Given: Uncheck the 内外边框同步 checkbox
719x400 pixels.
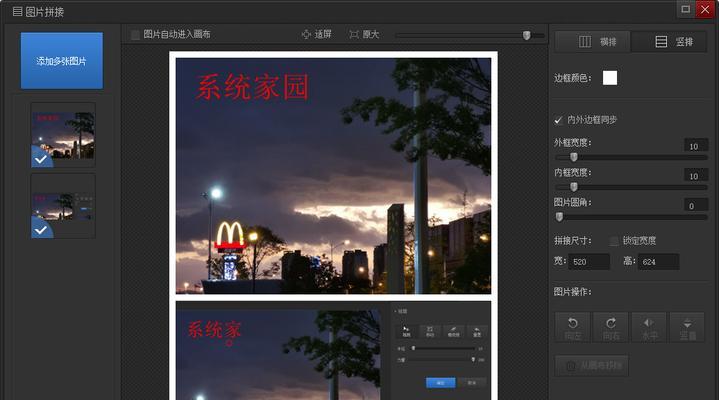Looking at the screenshot, I should [x=558, y=120].
